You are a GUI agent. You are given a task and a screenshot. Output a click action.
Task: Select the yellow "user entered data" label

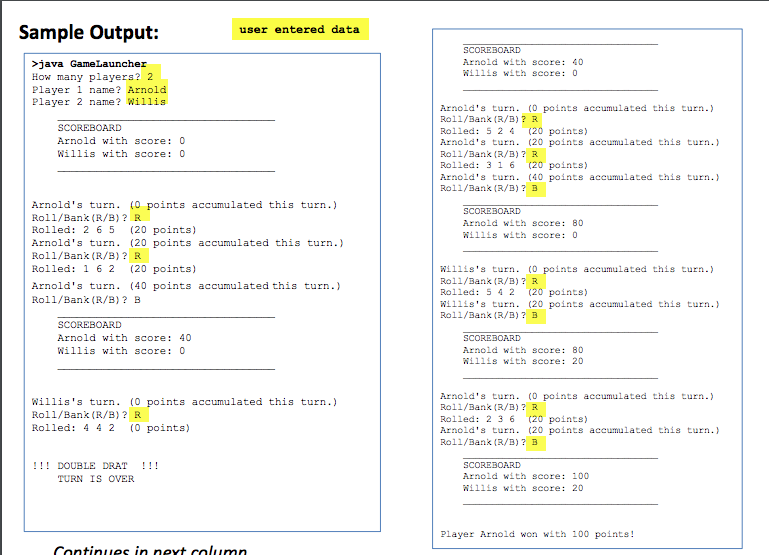[x=300, y=29]
